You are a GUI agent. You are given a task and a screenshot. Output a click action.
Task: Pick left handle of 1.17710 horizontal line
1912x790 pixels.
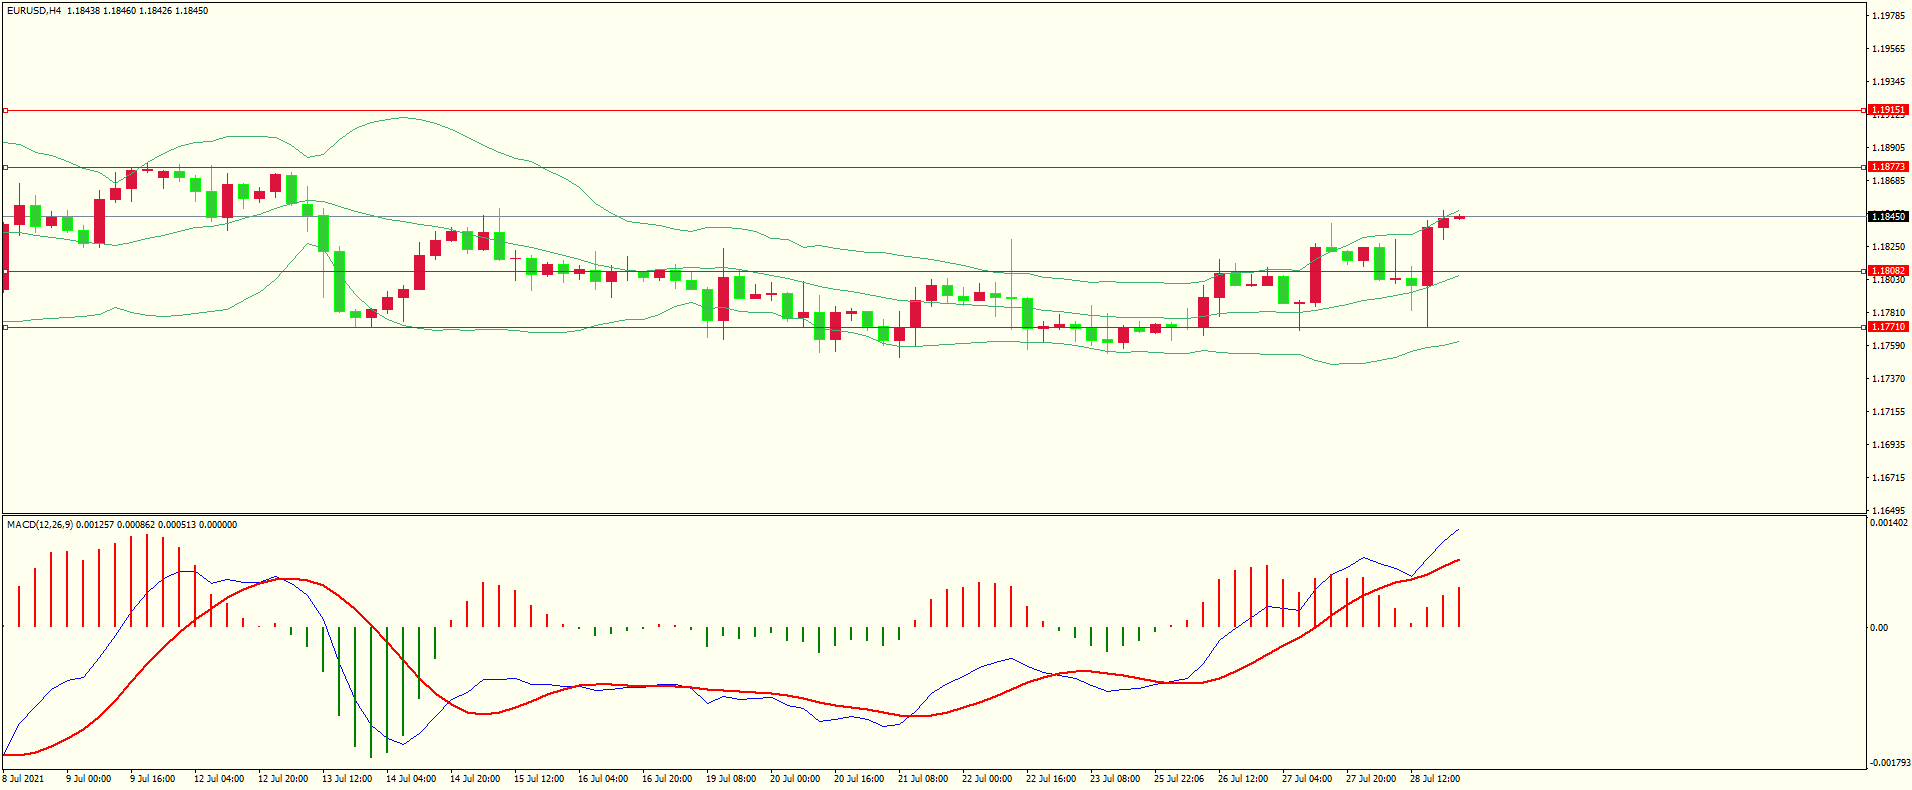(x=5, y=327)
